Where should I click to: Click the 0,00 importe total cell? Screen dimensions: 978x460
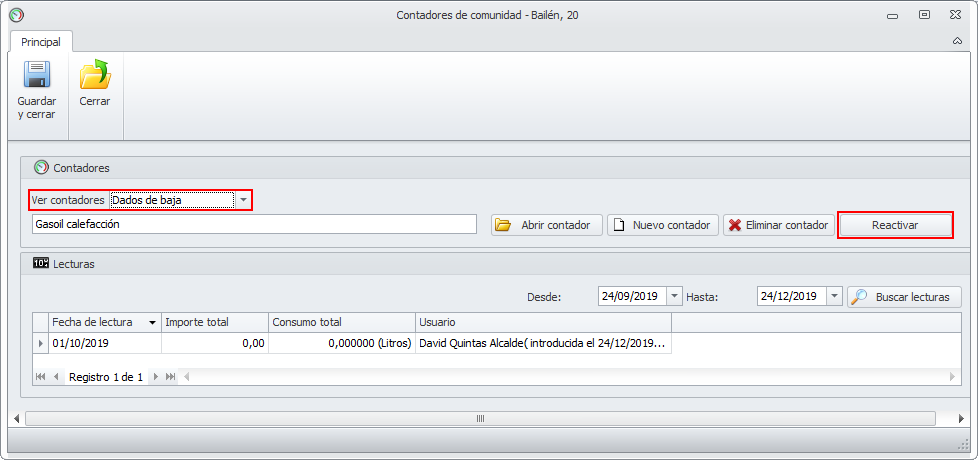tap(215, 343)
